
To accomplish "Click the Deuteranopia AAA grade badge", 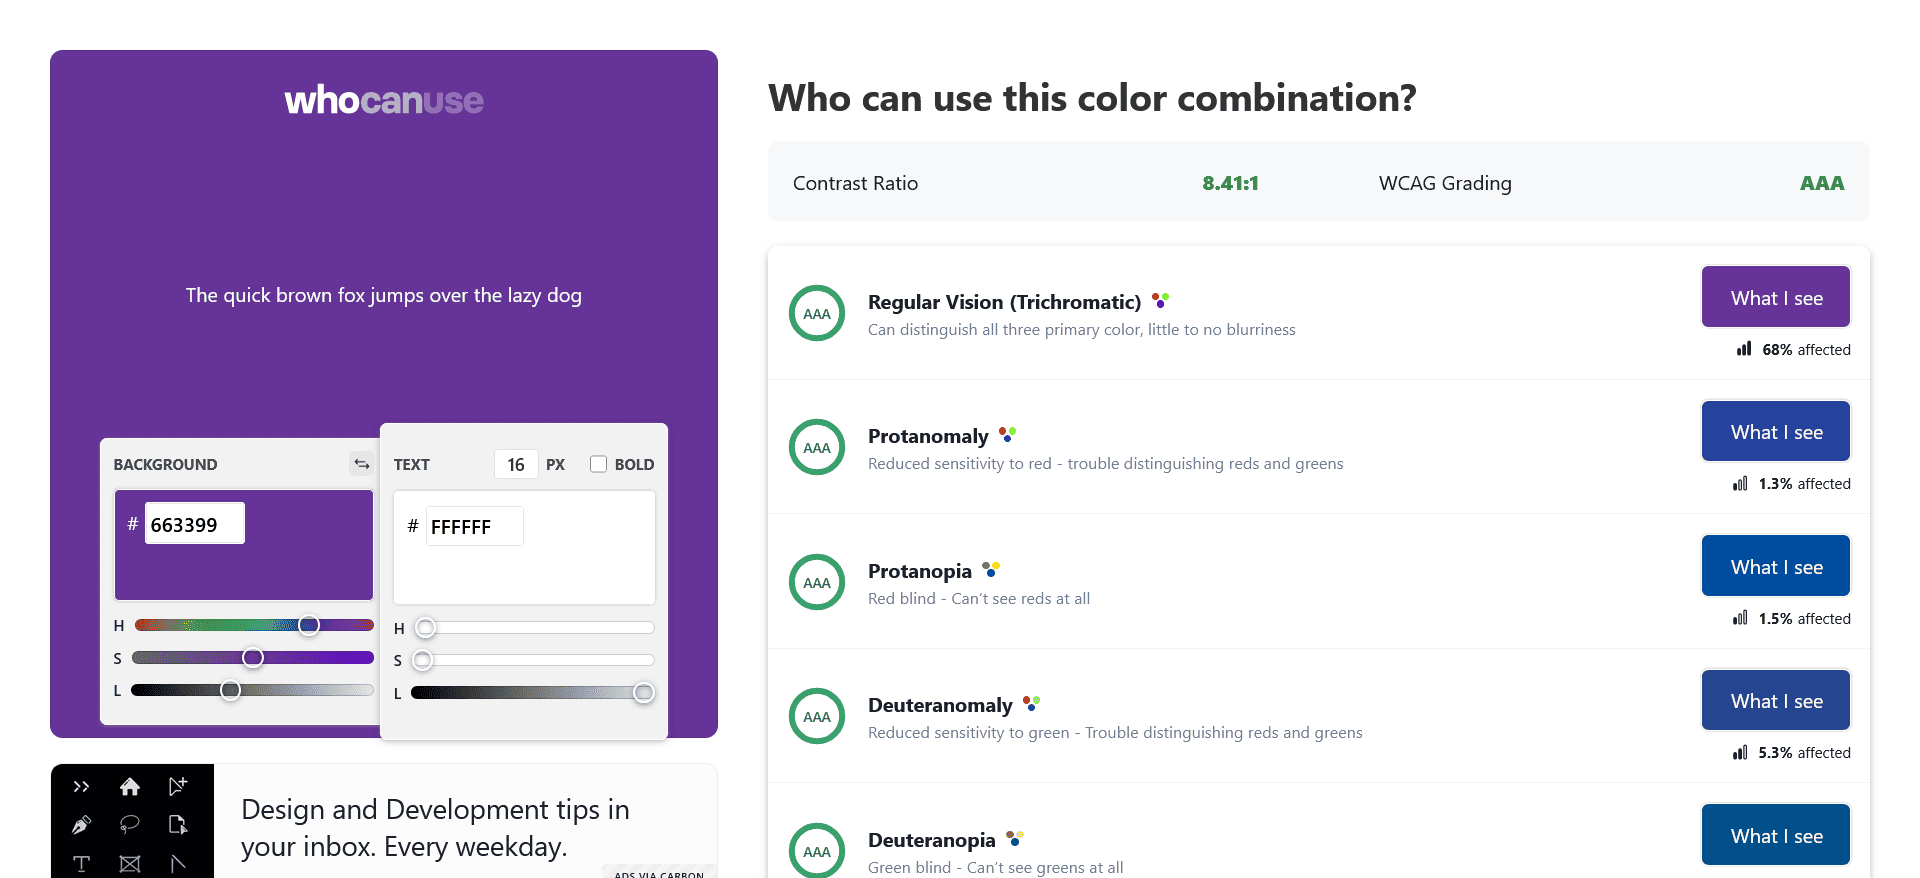I will point(817,851).
